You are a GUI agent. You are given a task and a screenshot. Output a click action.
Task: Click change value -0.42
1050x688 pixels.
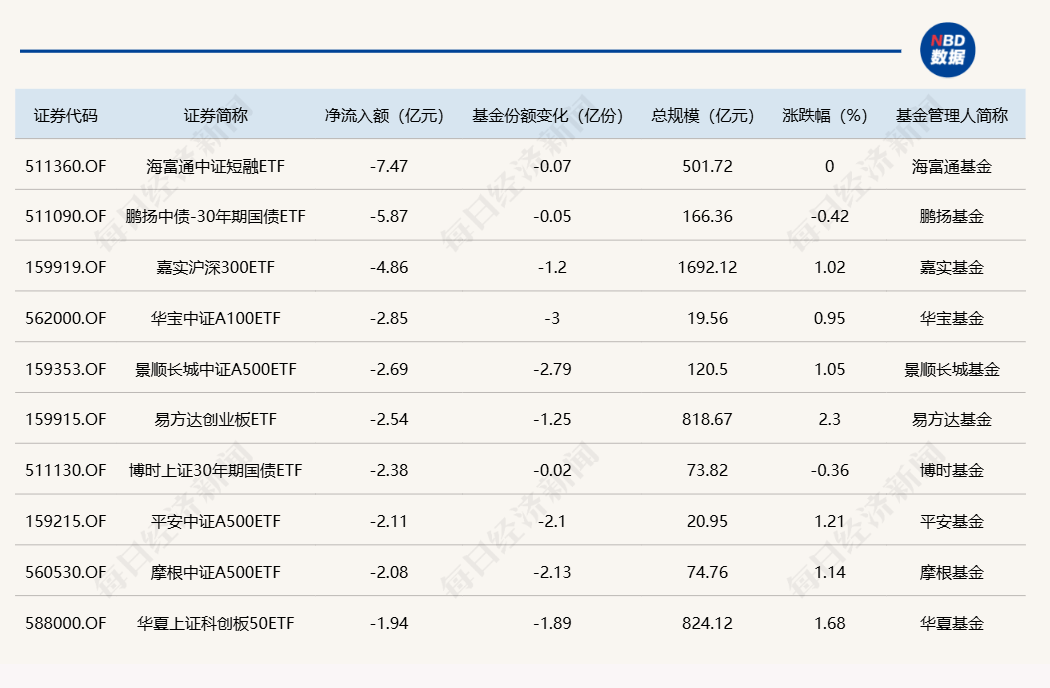[830, 216]
